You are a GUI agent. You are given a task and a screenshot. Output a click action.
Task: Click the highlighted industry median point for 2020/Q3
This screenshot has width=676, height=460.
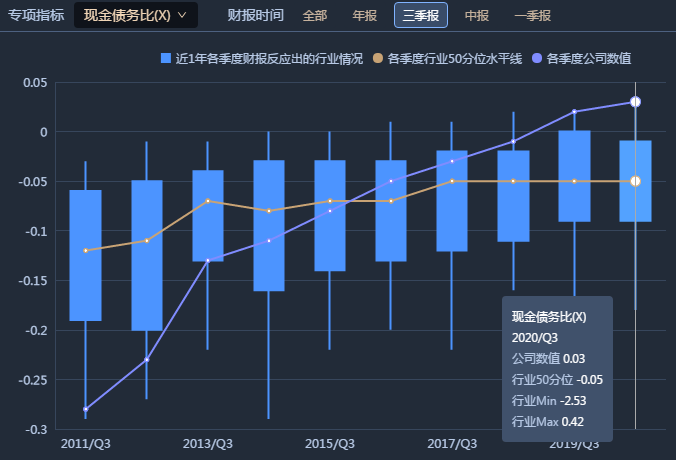(635, 181)
